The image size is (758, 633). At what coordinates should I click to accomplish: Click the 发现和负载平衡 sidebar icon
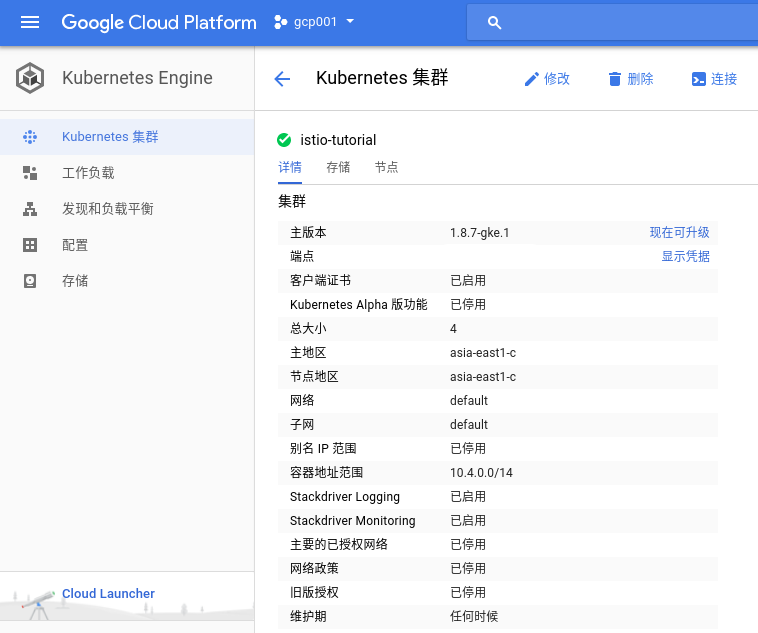coord(30,209)
